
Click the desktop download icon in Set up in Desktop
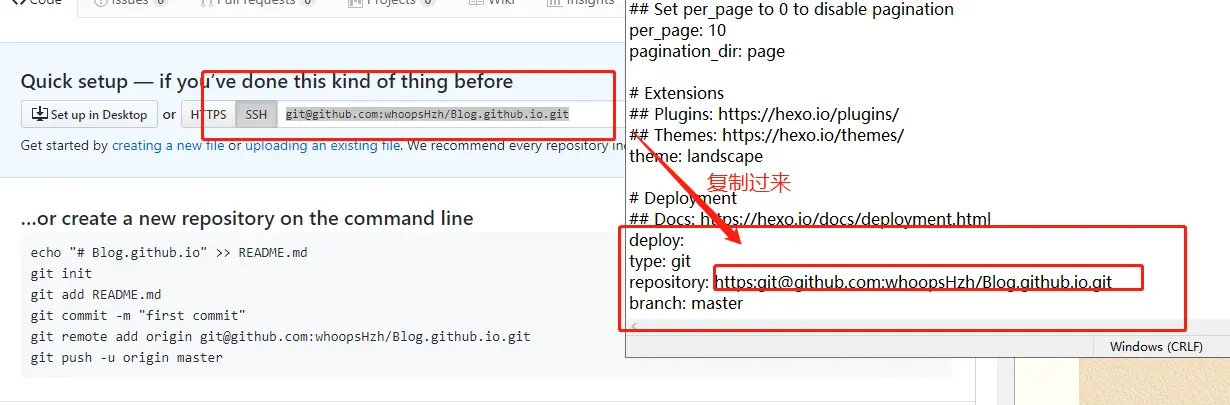click(x=40, y=114)
